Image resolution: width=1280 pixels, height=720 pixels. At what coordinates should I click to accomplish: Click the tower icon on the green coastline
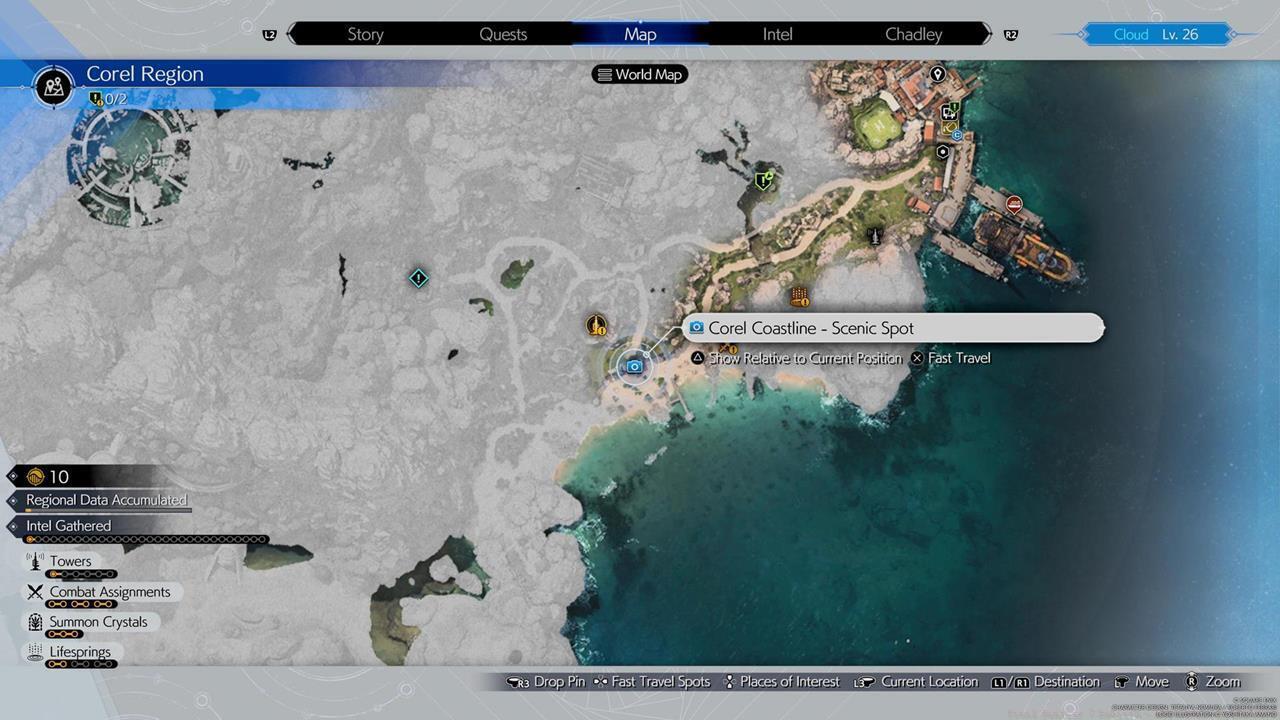(875, 236)
